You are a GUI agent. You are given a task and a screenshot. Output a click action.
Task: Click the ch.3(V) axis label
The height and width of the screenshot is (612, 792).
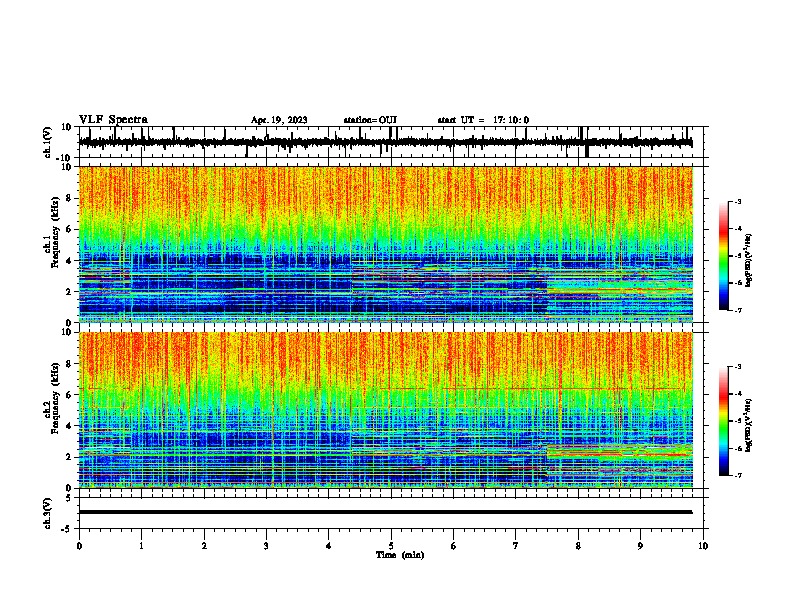point(47,513)
